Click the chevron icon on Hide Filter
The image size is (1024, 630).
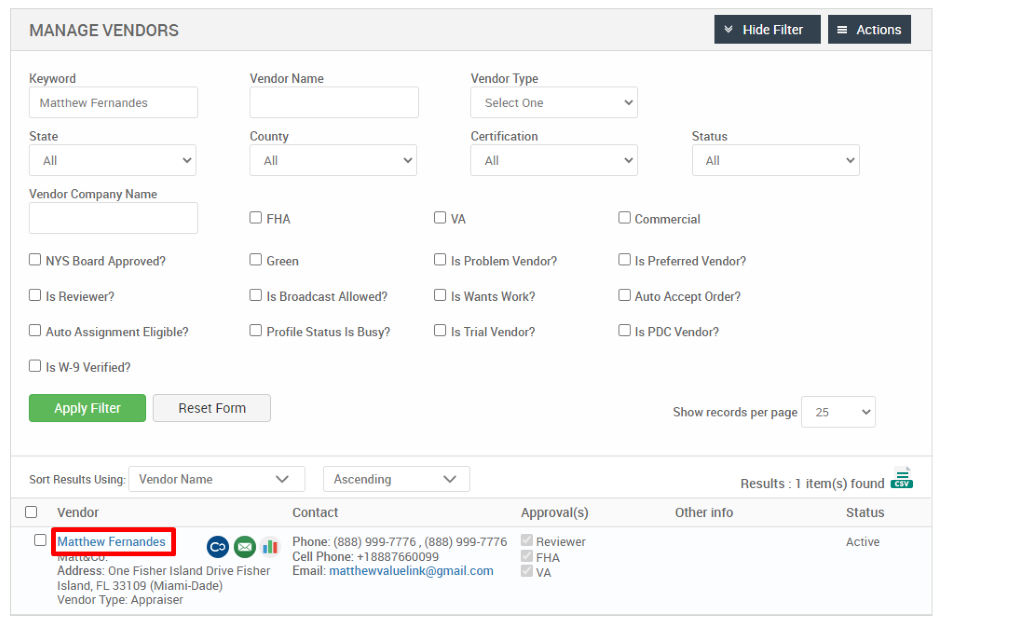[728, 29]
